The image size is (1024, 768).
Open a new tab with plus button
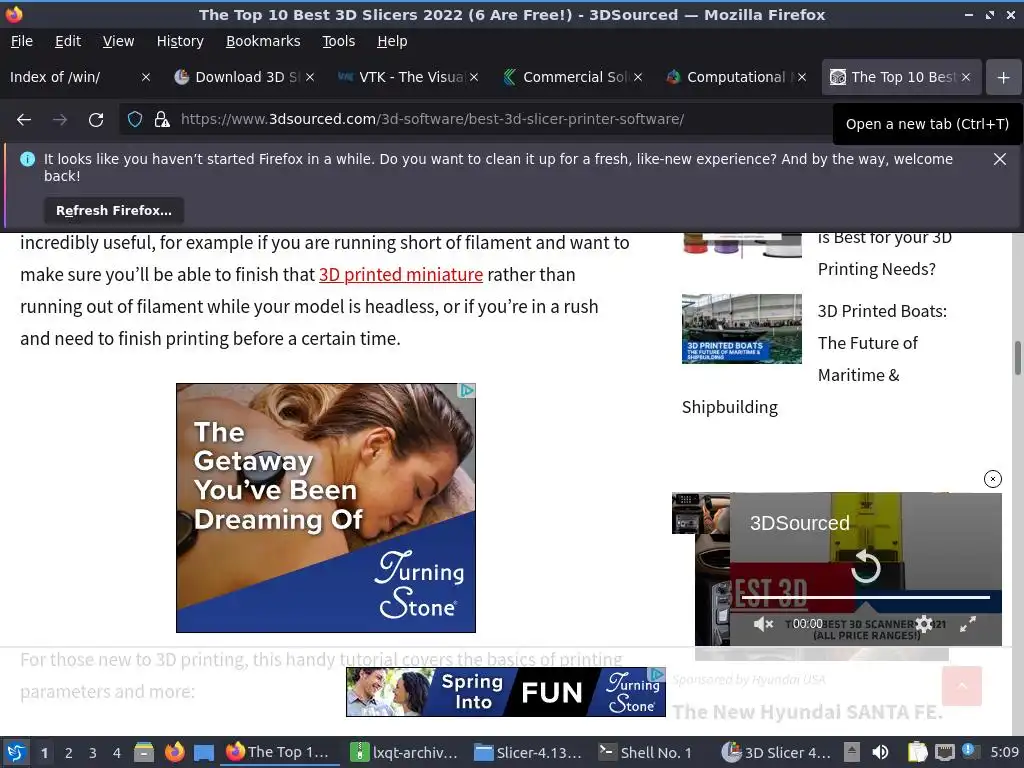pos(1003,78)
